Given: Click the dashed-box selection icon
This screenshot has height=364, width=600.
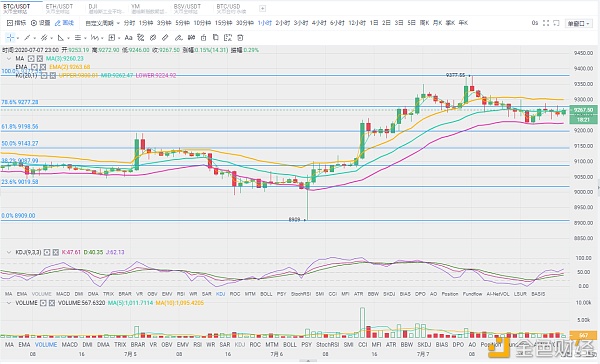Looking at the screenshot, I should tap(228, 38).
